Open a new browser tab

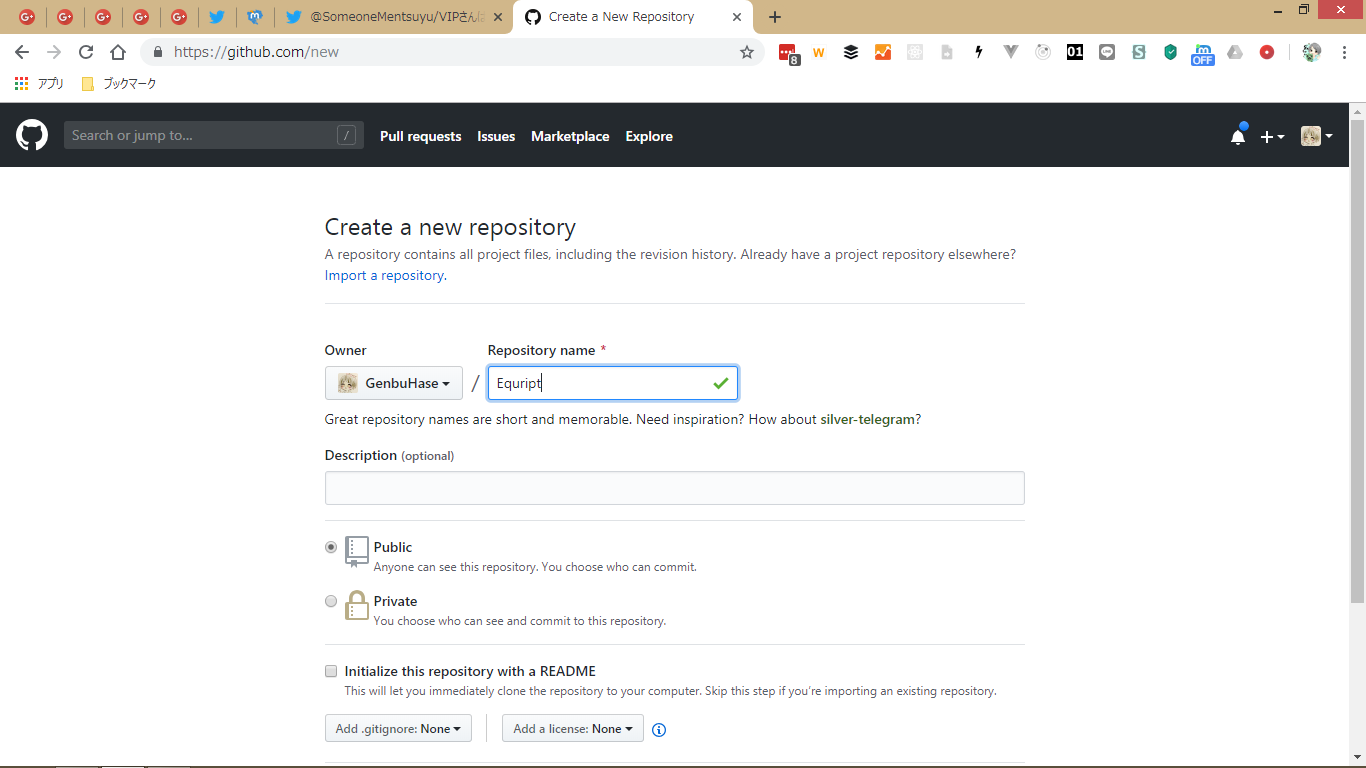(x=775, y=17)
